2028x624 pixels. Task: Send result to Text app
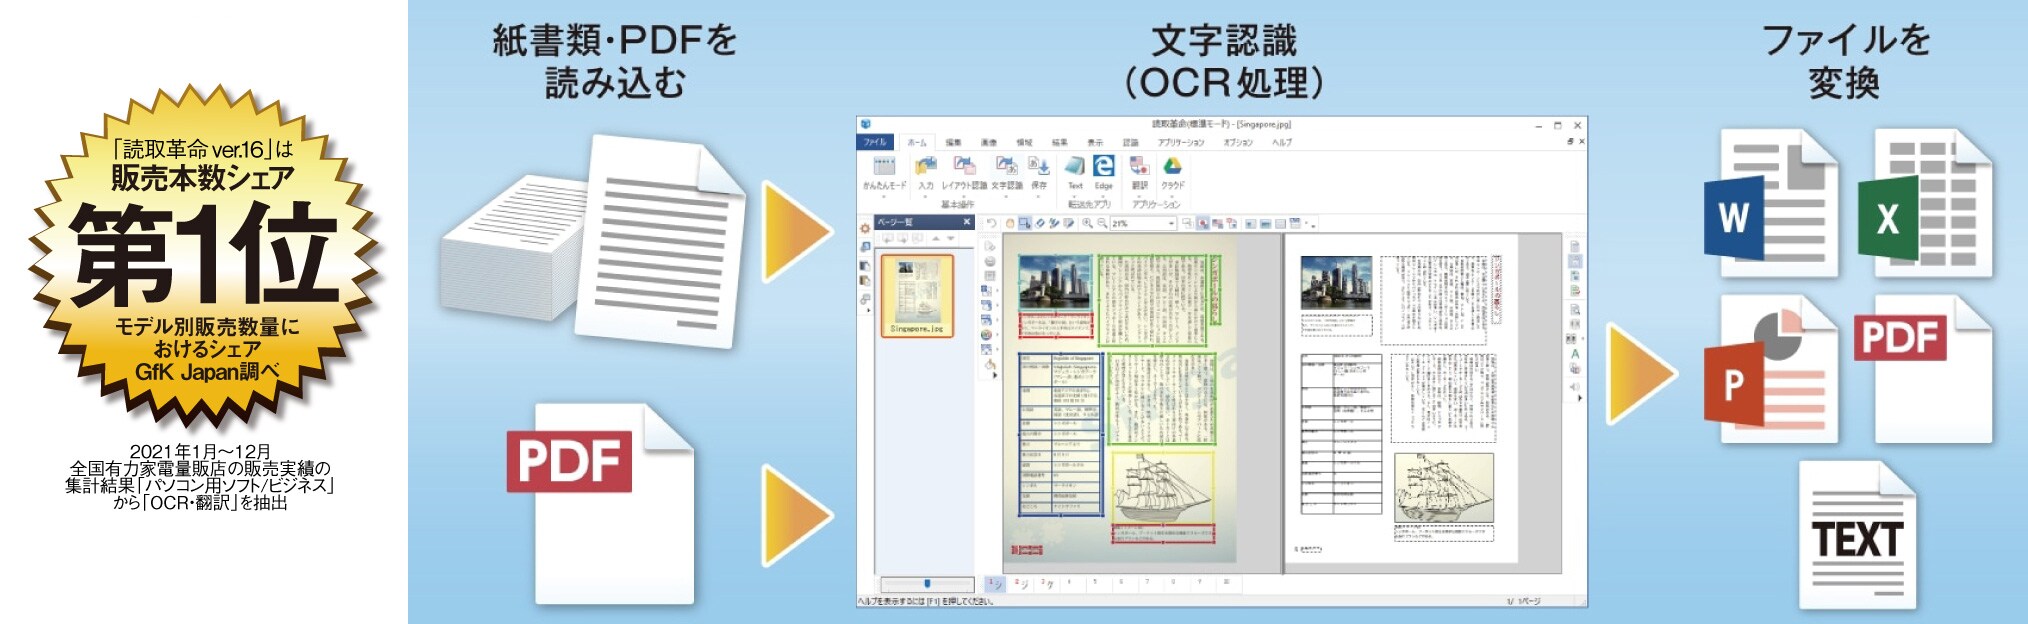tap(1075, 172)
